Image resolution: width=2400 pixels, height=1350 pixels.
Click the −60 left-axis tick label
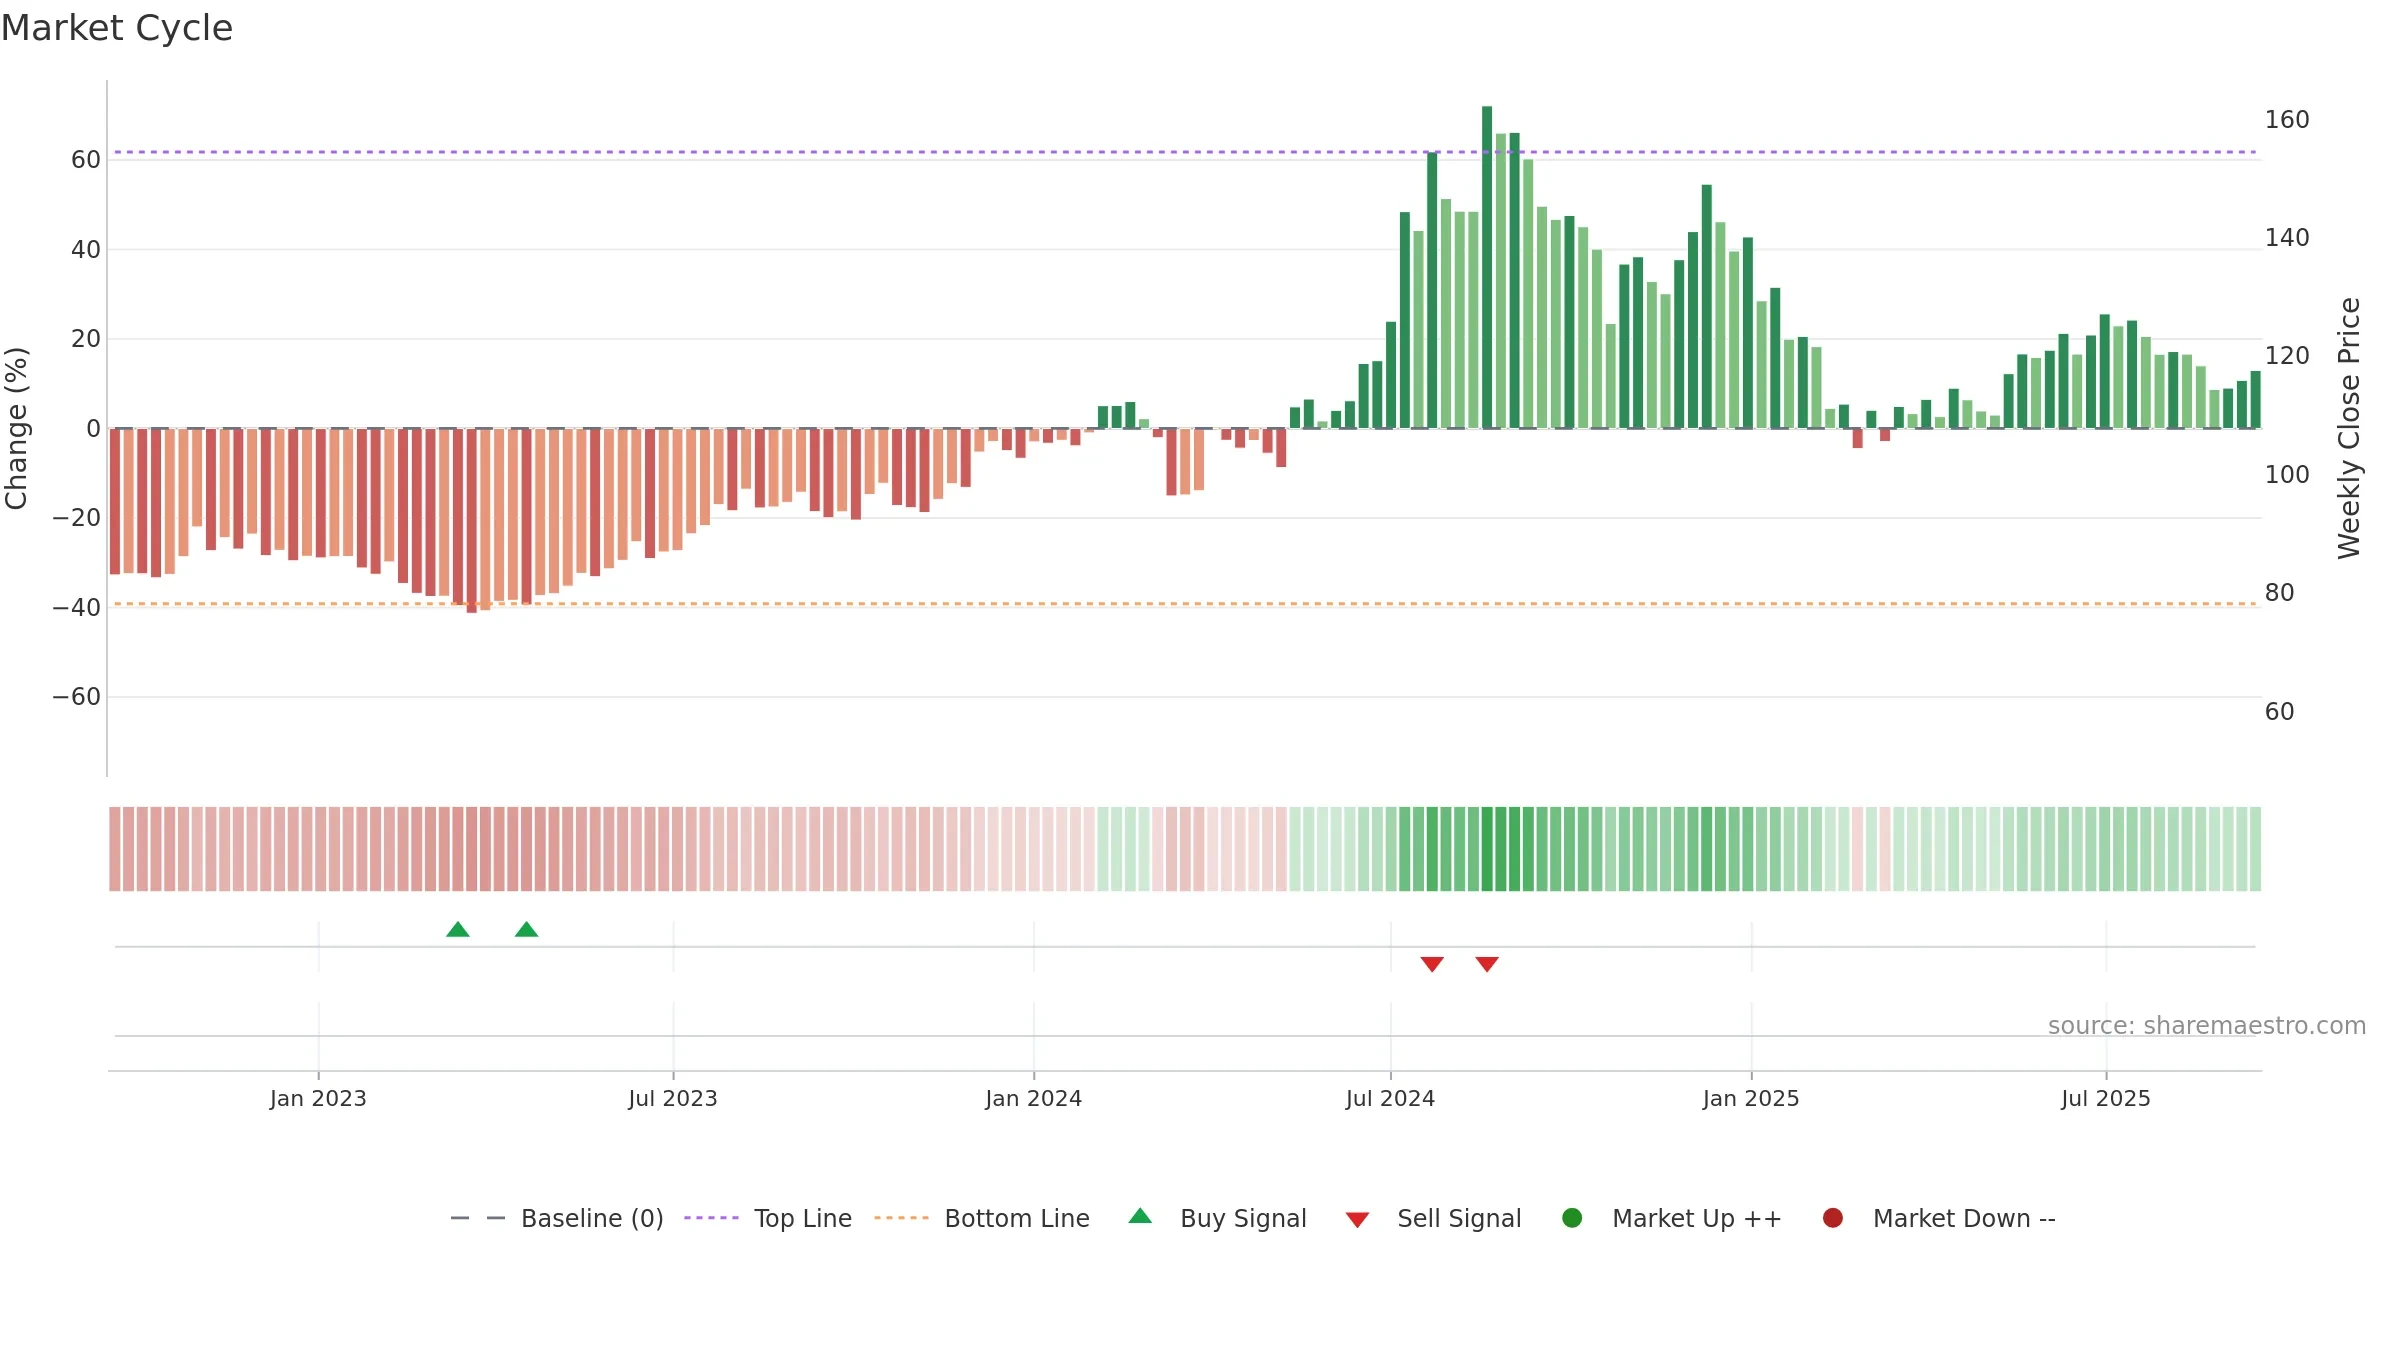(x=77, y=697)
